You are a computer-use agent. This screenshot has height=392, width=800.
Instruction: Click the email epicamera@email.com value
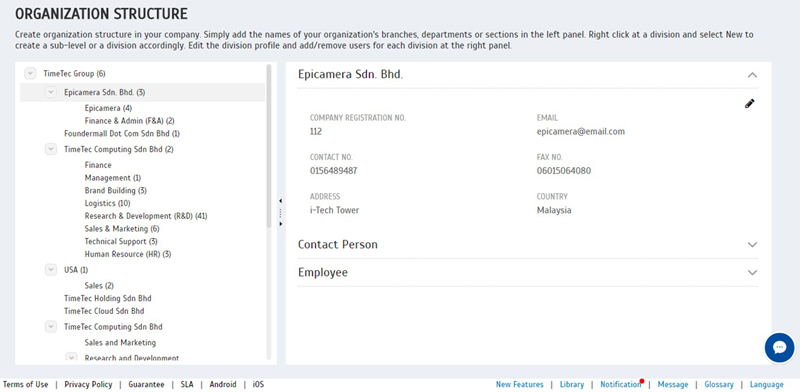pyautogui.click(x=581, y=132)
